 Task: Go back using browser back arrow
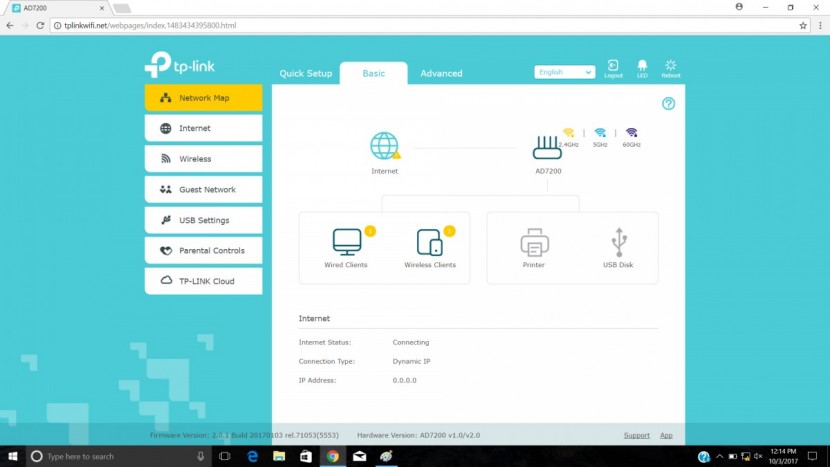pos(10,25)
